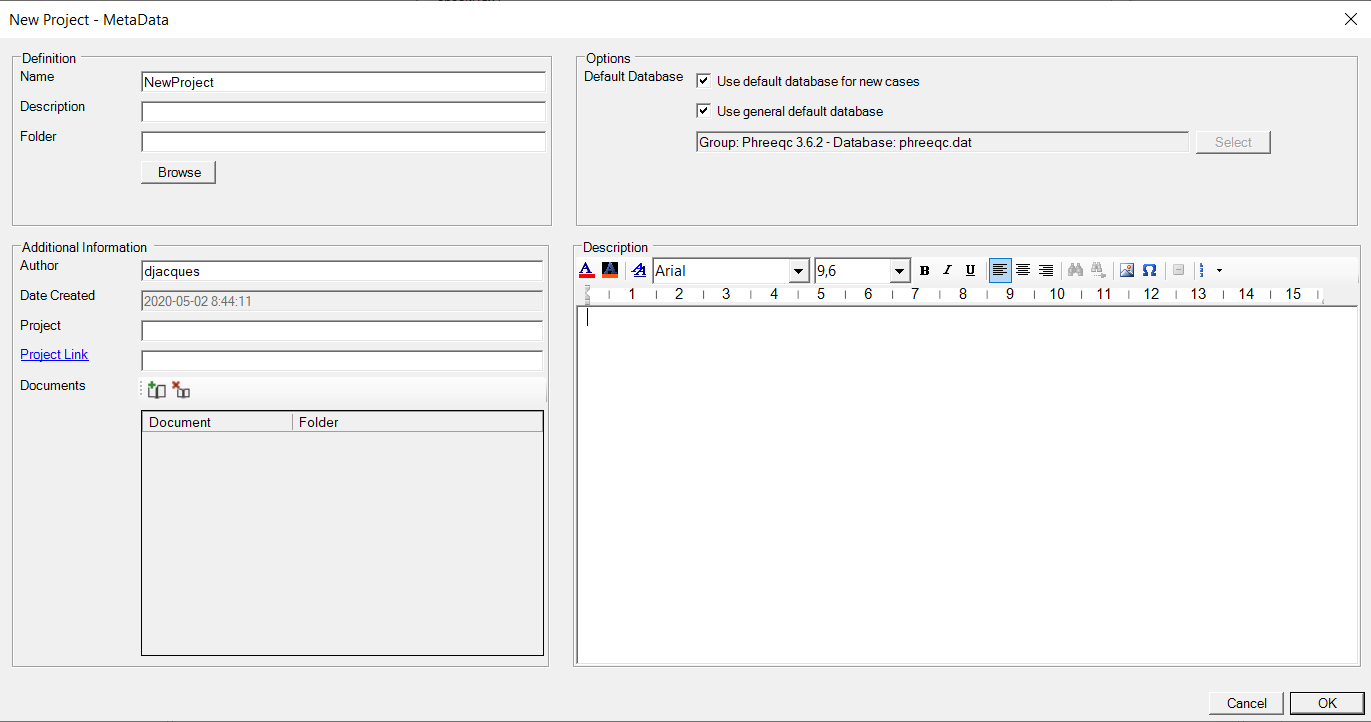1371x722 pixels.
Task: Uncheck Use default database for new cases
Action: pyautogui.click(x=704, y=81)
